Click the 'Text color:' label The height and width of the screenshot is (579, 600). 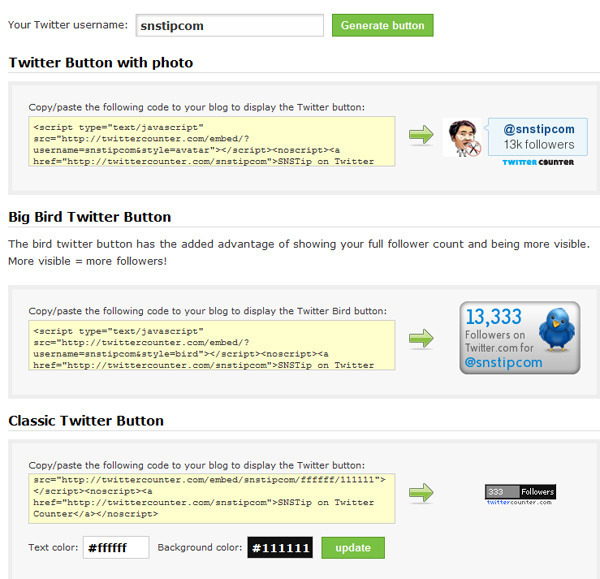point(53,547)
